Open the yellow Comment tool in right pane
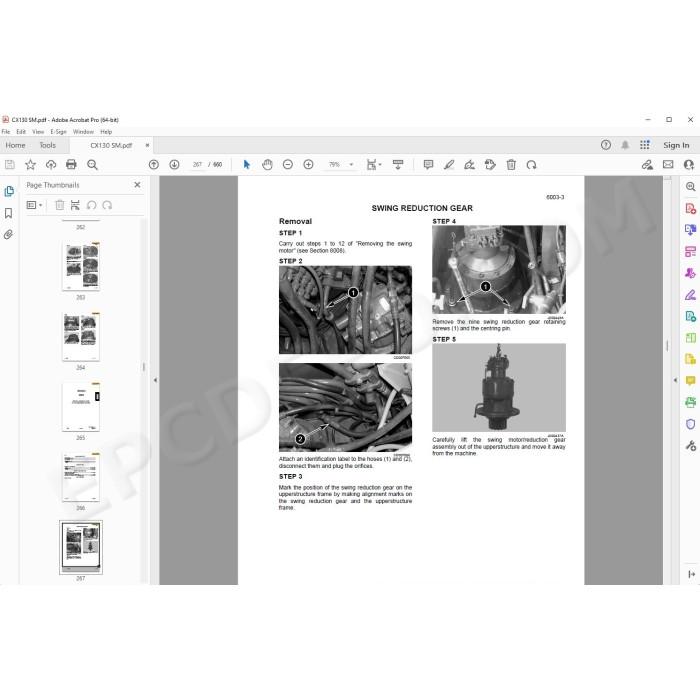Viewport: 700px width, 700px height. pos(690,381)
